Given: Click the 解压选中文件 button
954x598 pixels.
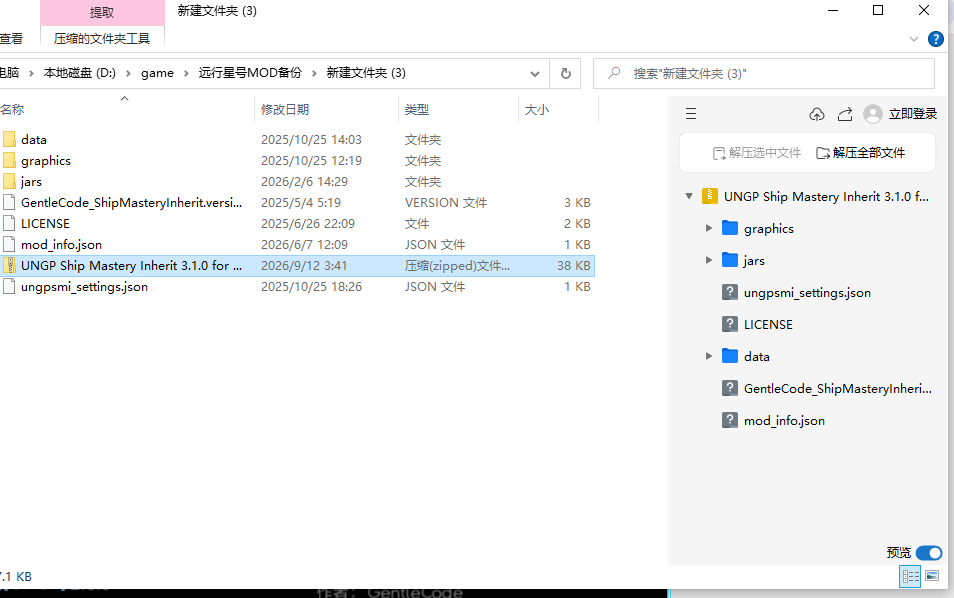Looking at the screenshot, I should coord(757,153).
